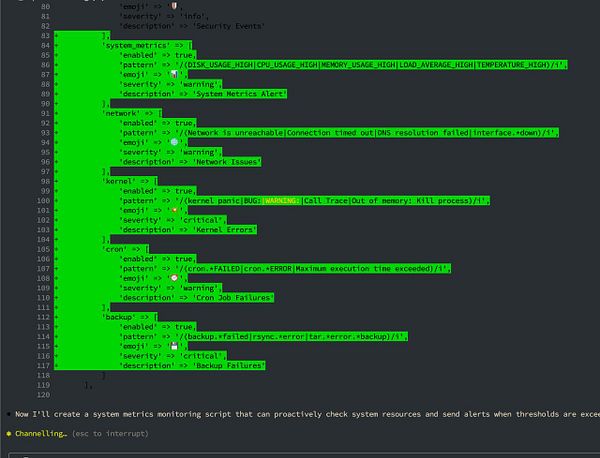Click severity 'critical' on line 116
Screen dimensions: 600x458
[201, 356]
